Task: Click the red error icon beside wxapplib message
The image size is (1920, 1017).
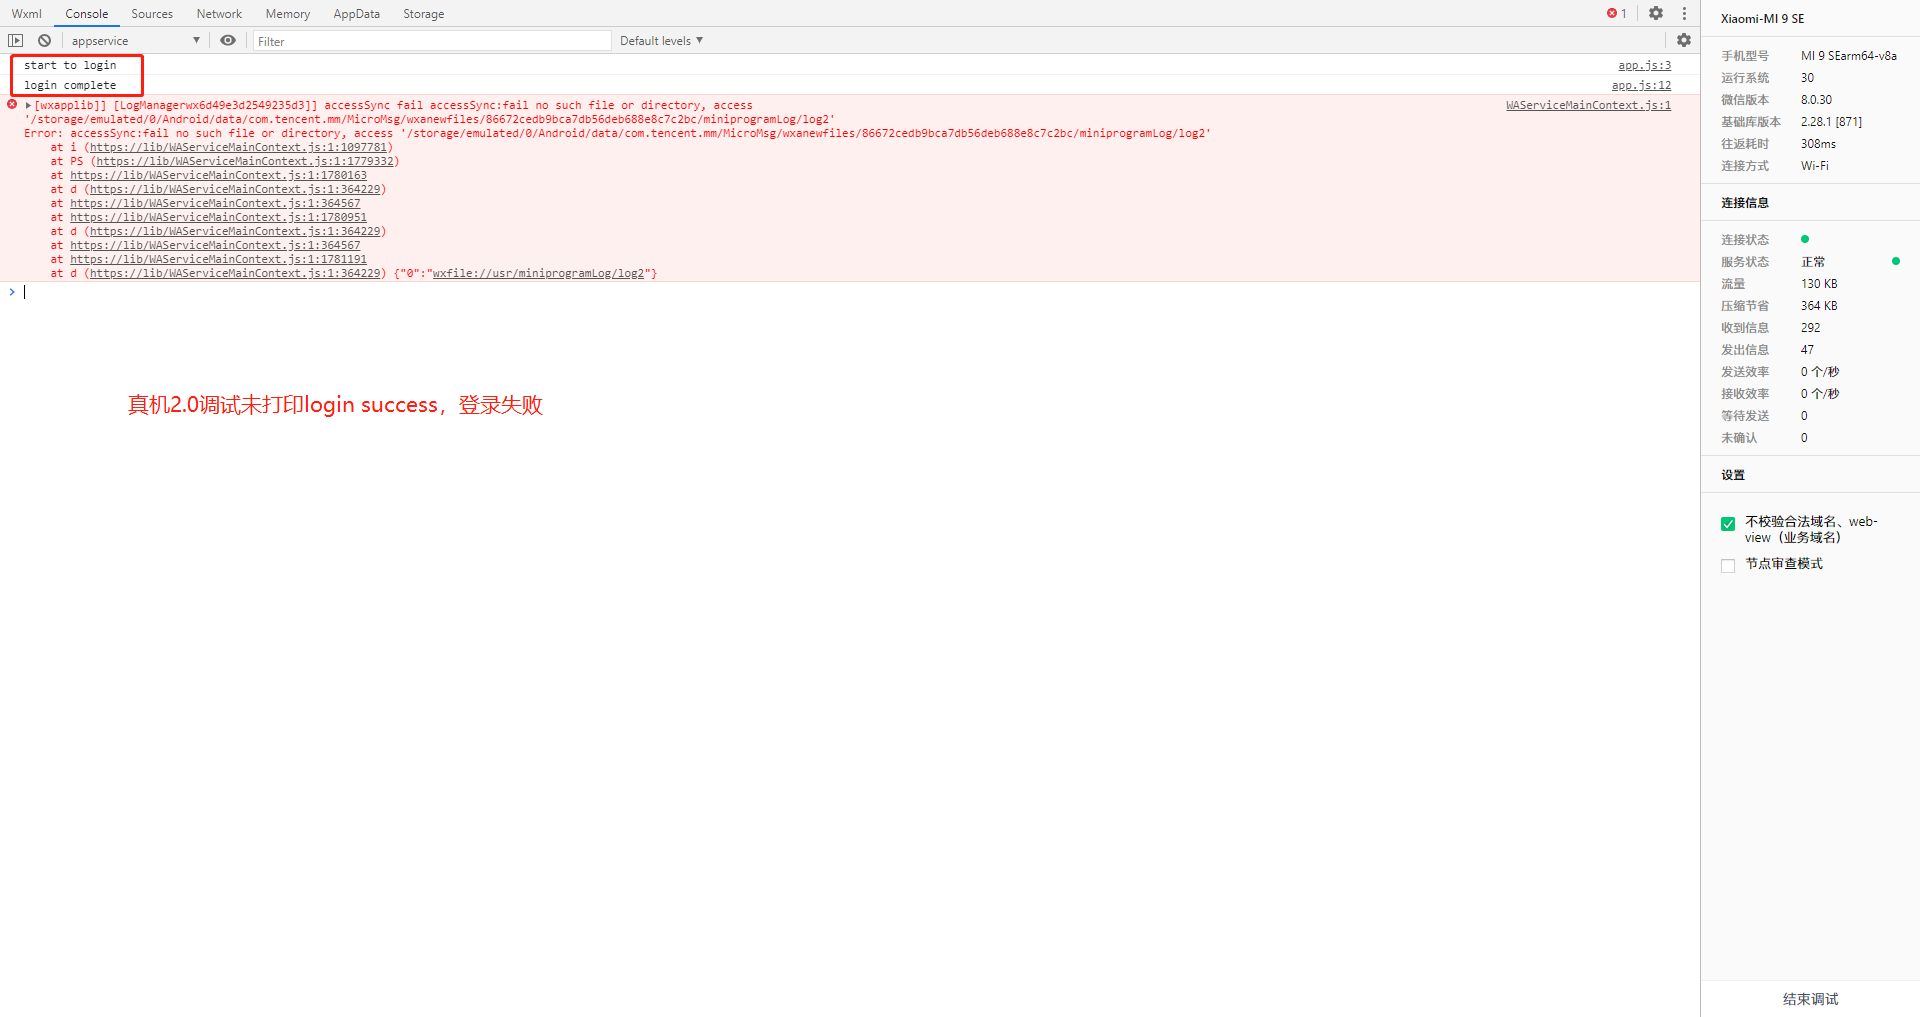Action: (x=12, y=104)
